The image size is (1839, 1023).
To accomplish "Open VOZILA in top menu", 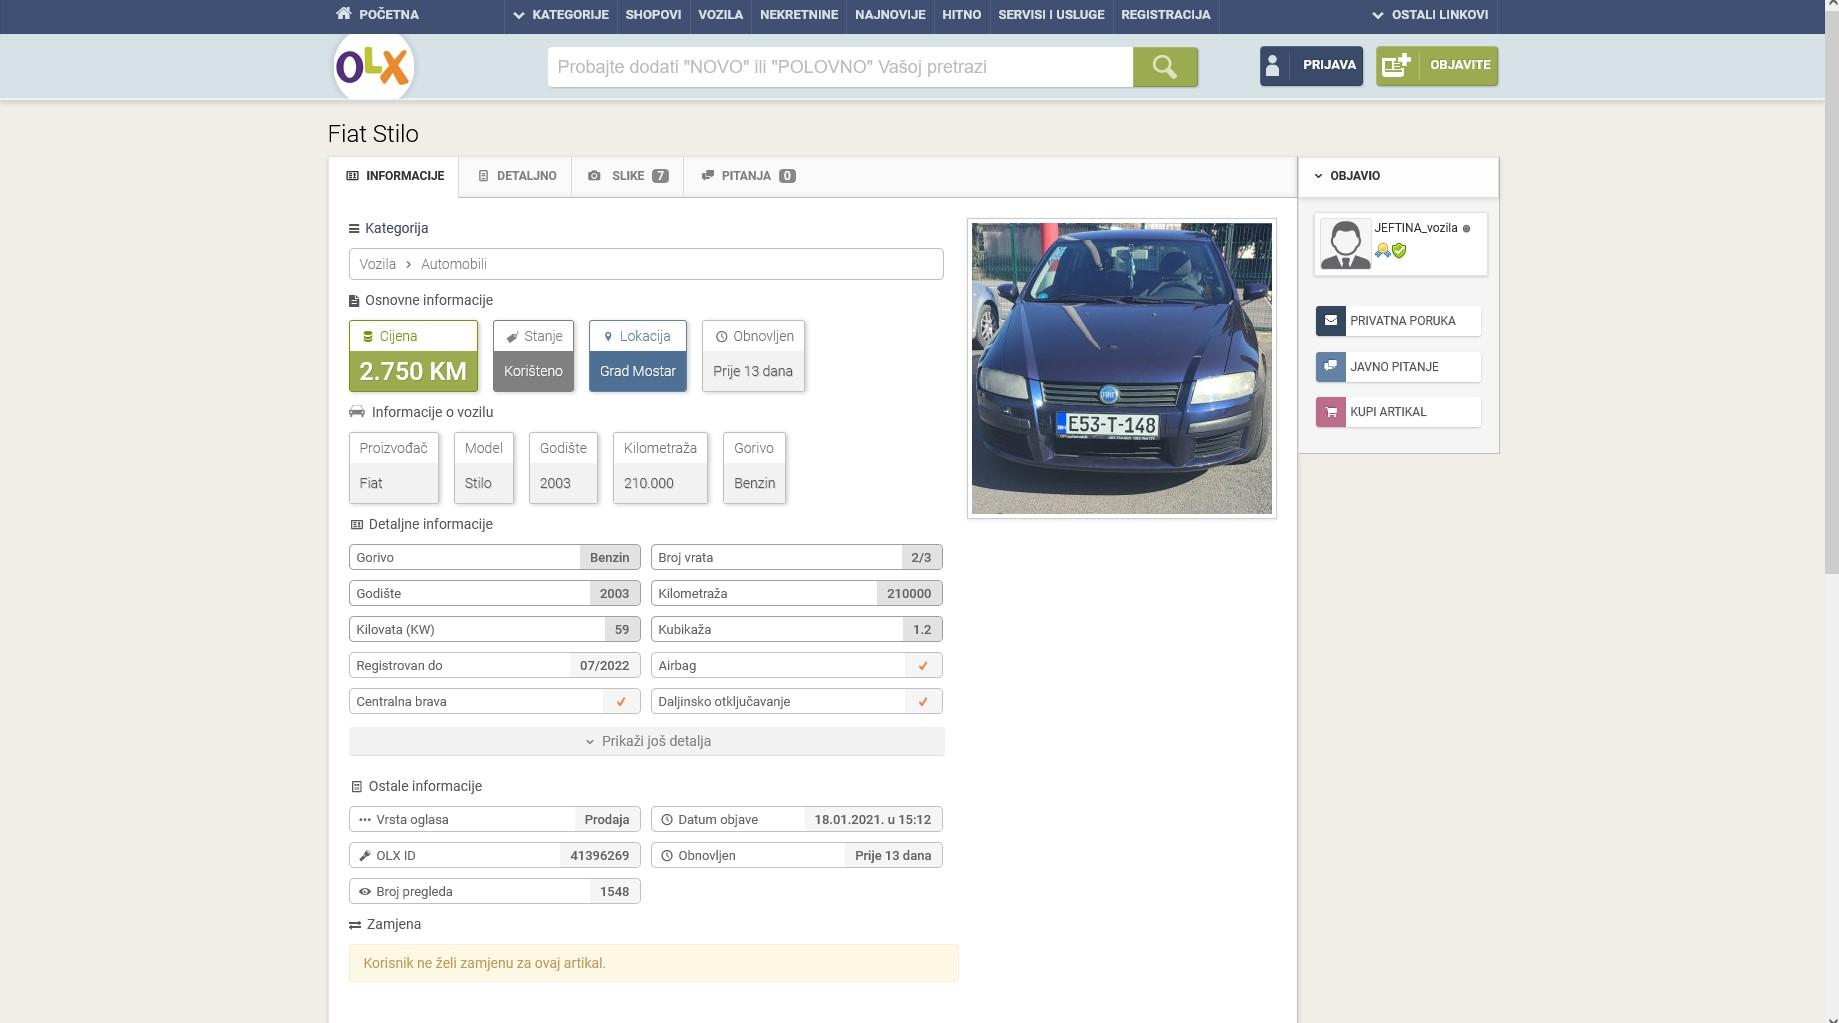I will click(x=720, y=15).
